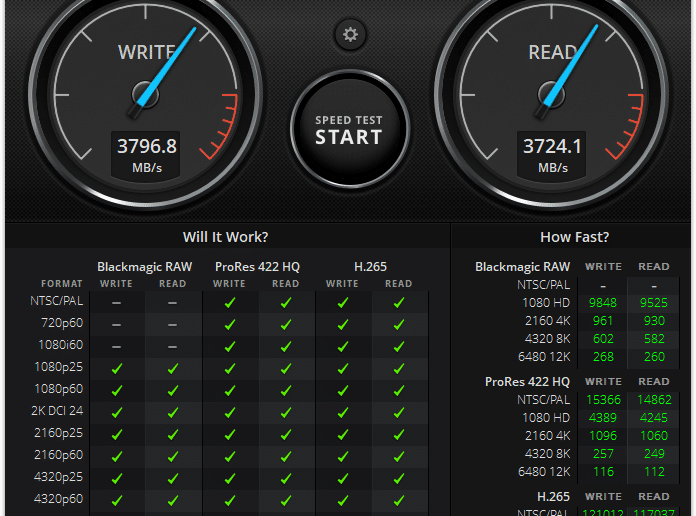Click the Blackmagic RAW write checkmark for 2160p60
The height and width of the screenshot is (516, 696).
[117, 456]
